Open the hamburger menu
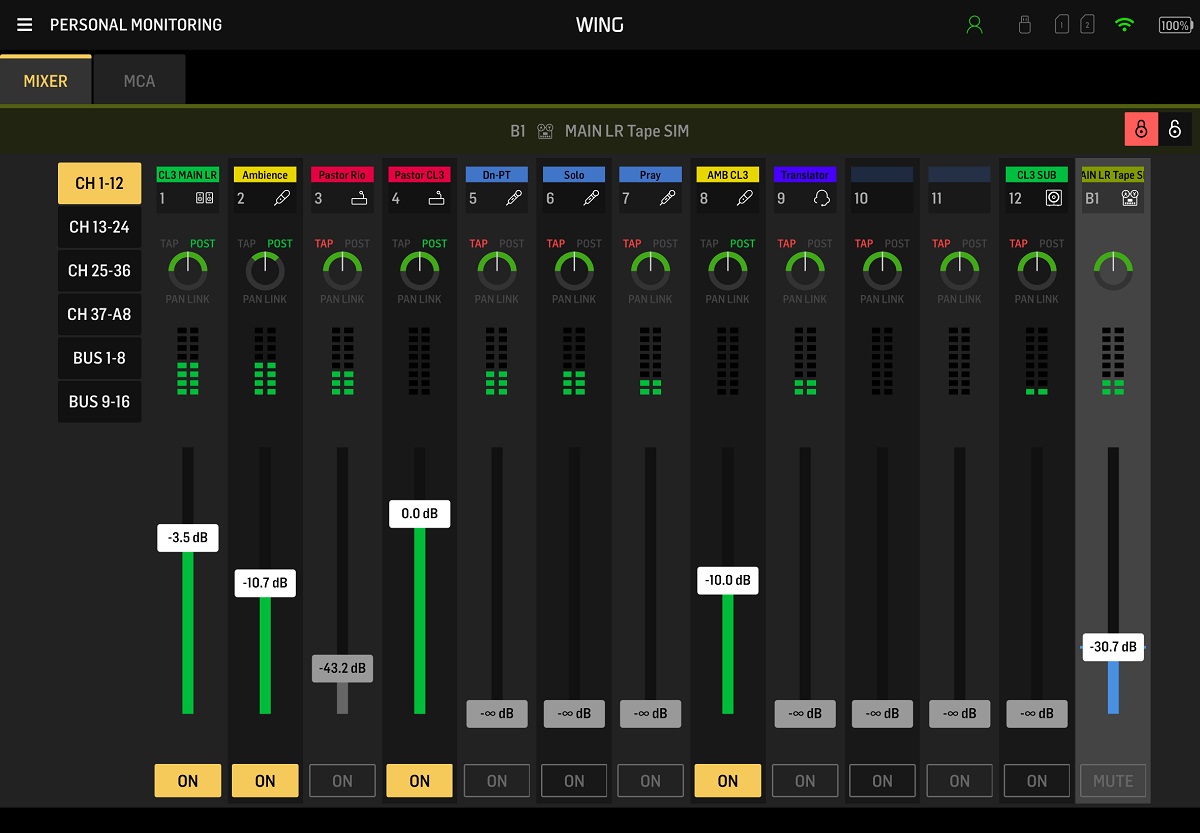 [24, 25]
